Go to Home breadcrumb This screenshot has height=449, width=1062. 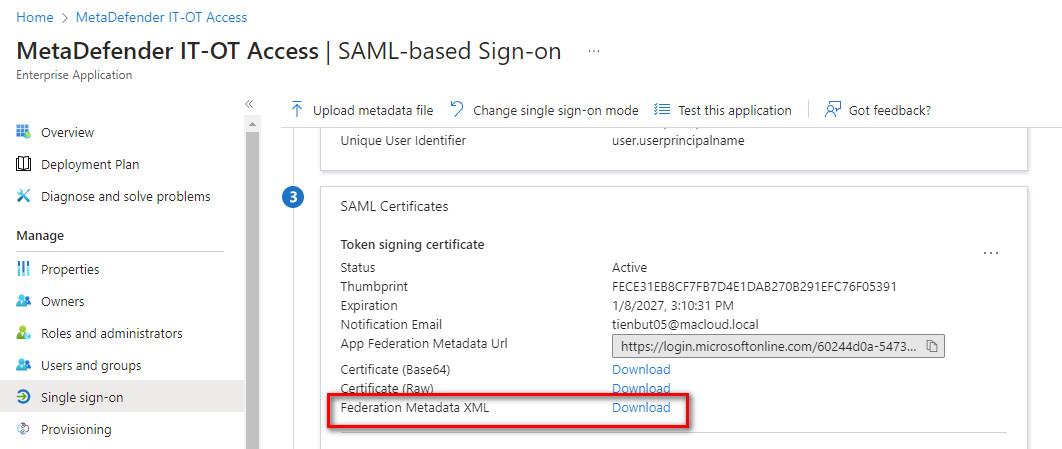click(35, 18)
